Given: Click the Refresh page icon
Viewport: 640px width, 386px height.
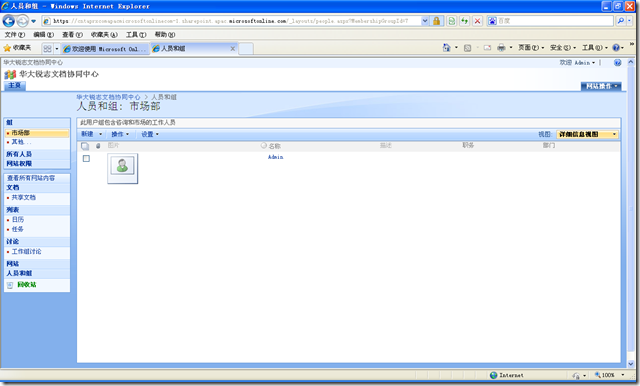Looking at the screenshot, I should click(464, 21).
